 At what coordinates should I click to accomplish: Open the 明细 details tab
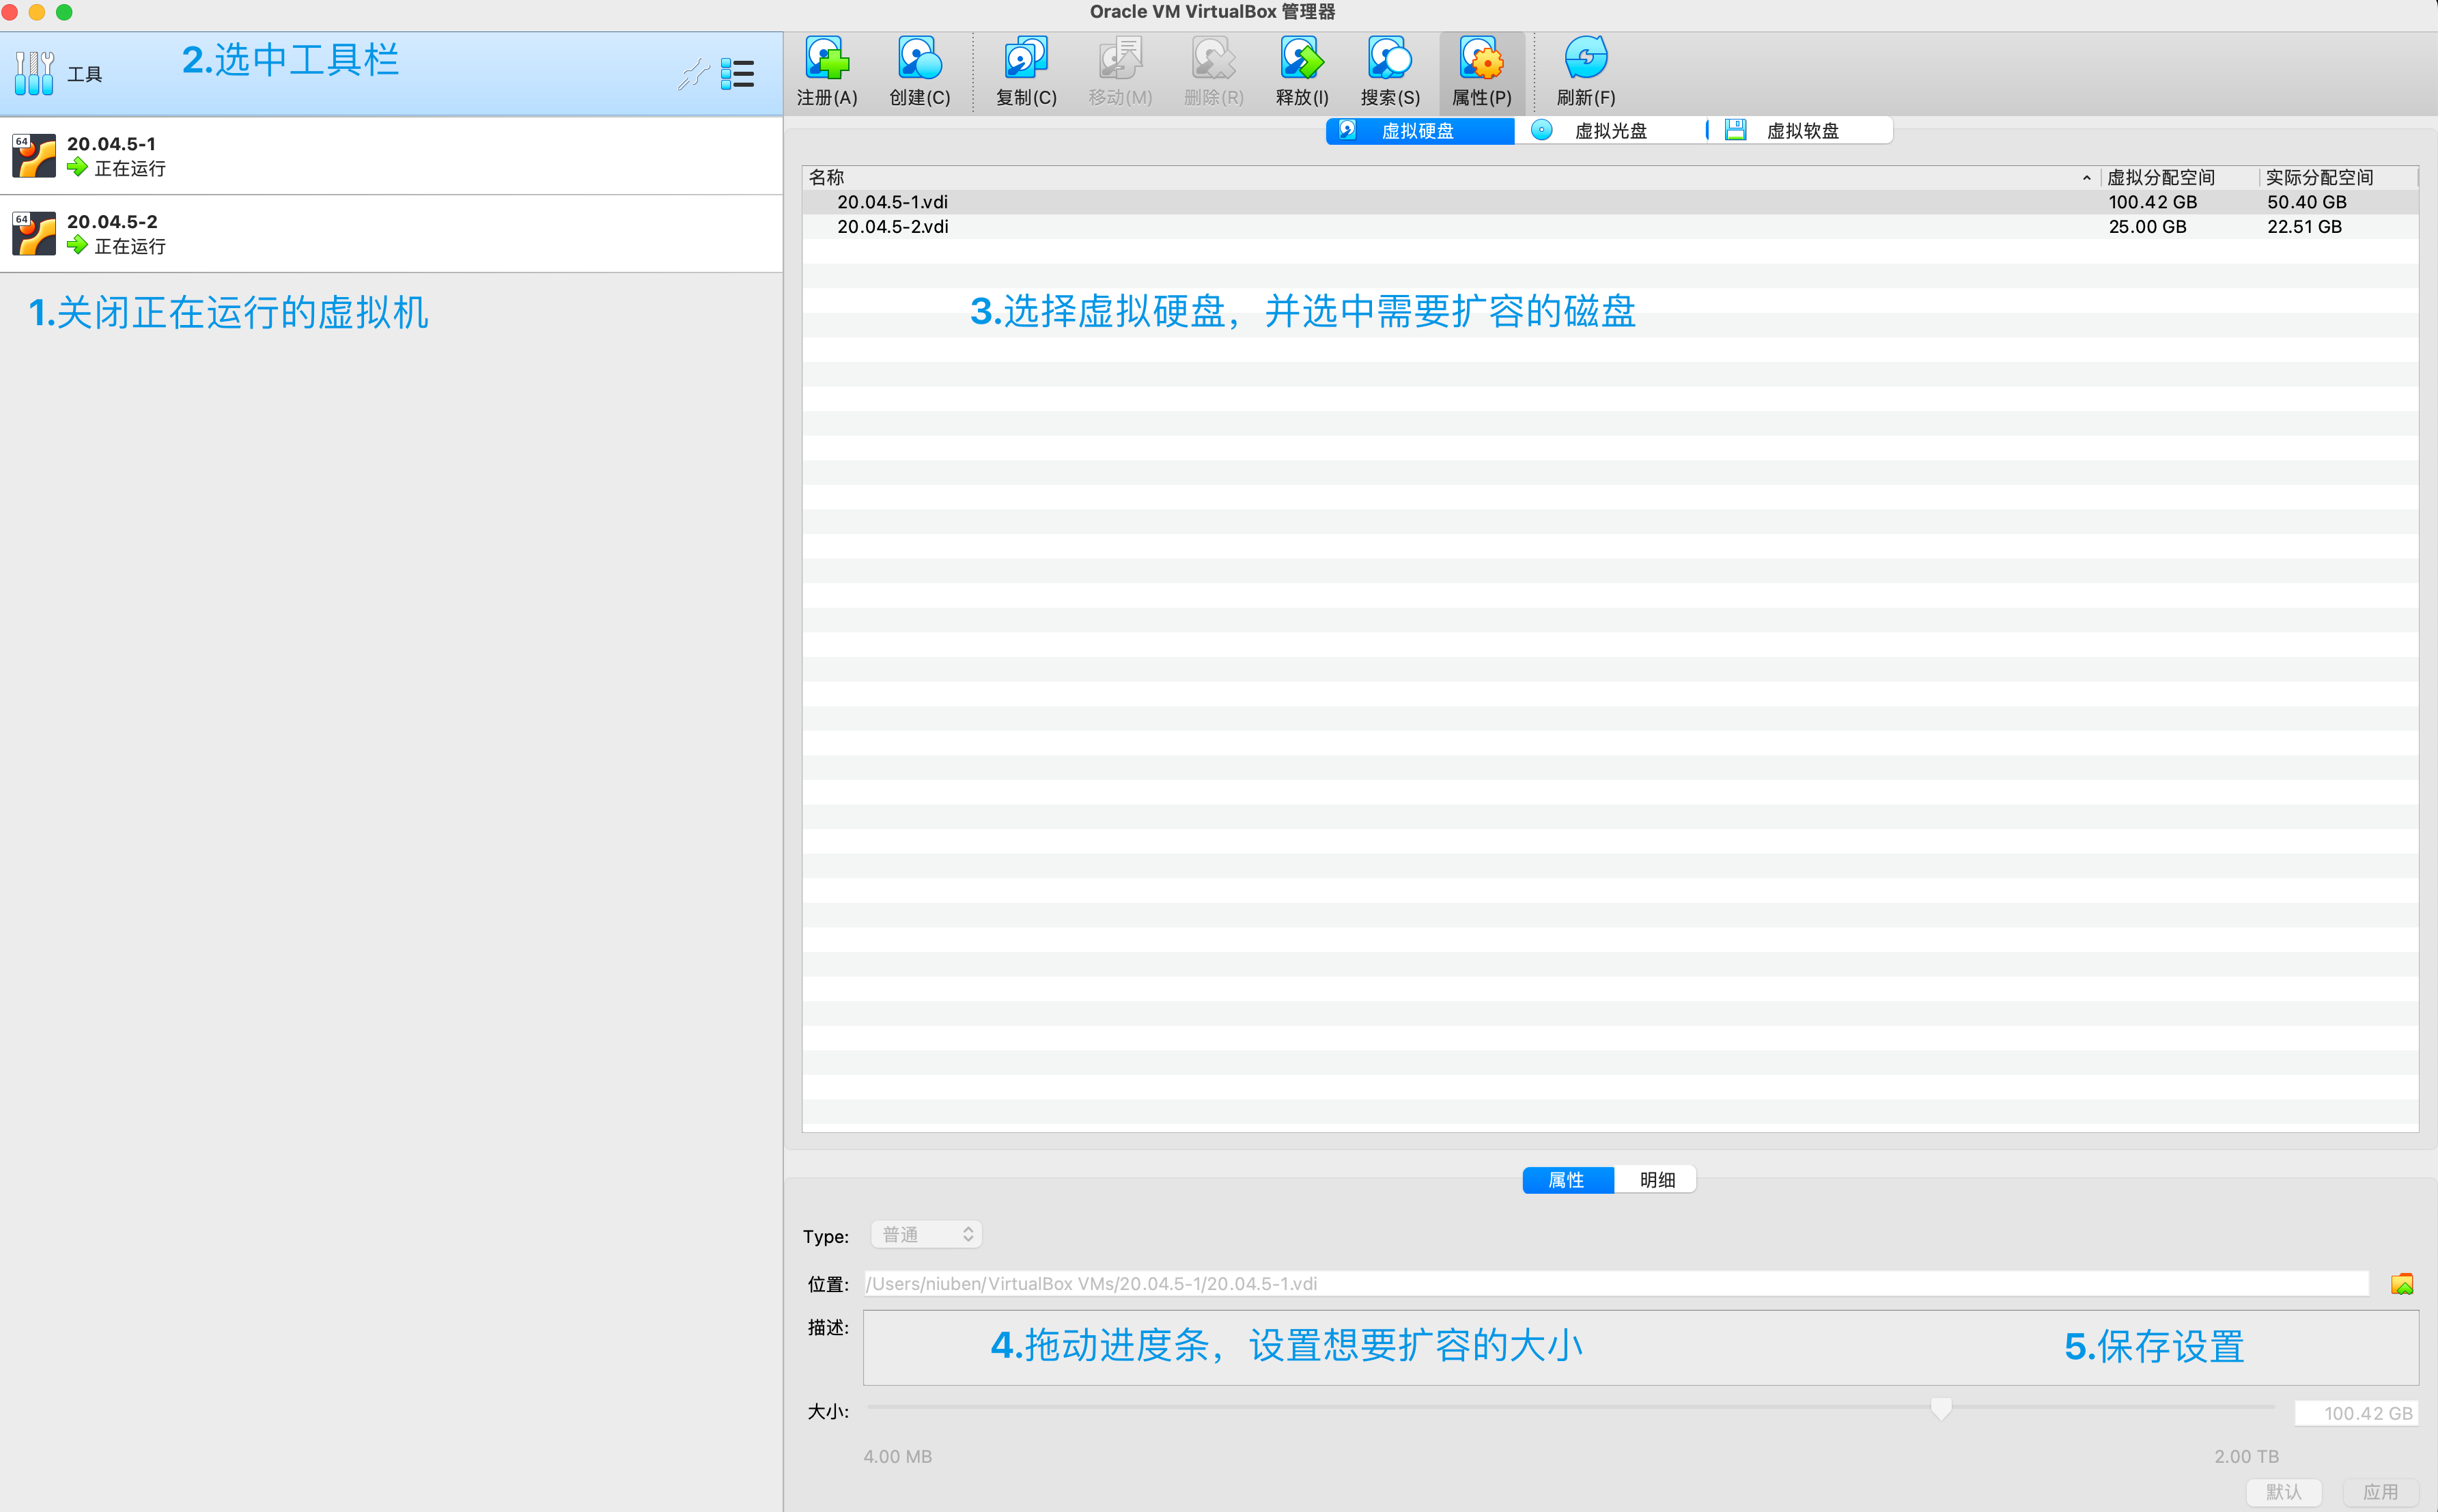(1657, 1180)
